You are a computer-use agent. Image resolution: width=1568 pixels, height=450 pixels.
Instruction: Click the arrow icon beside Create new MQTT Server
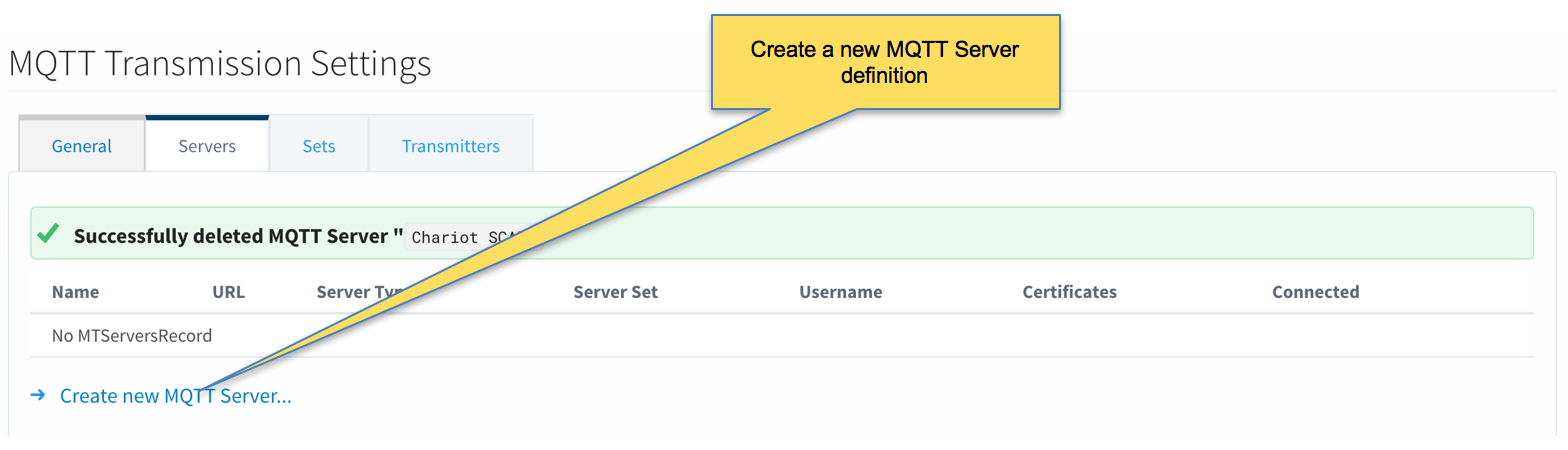38,395
